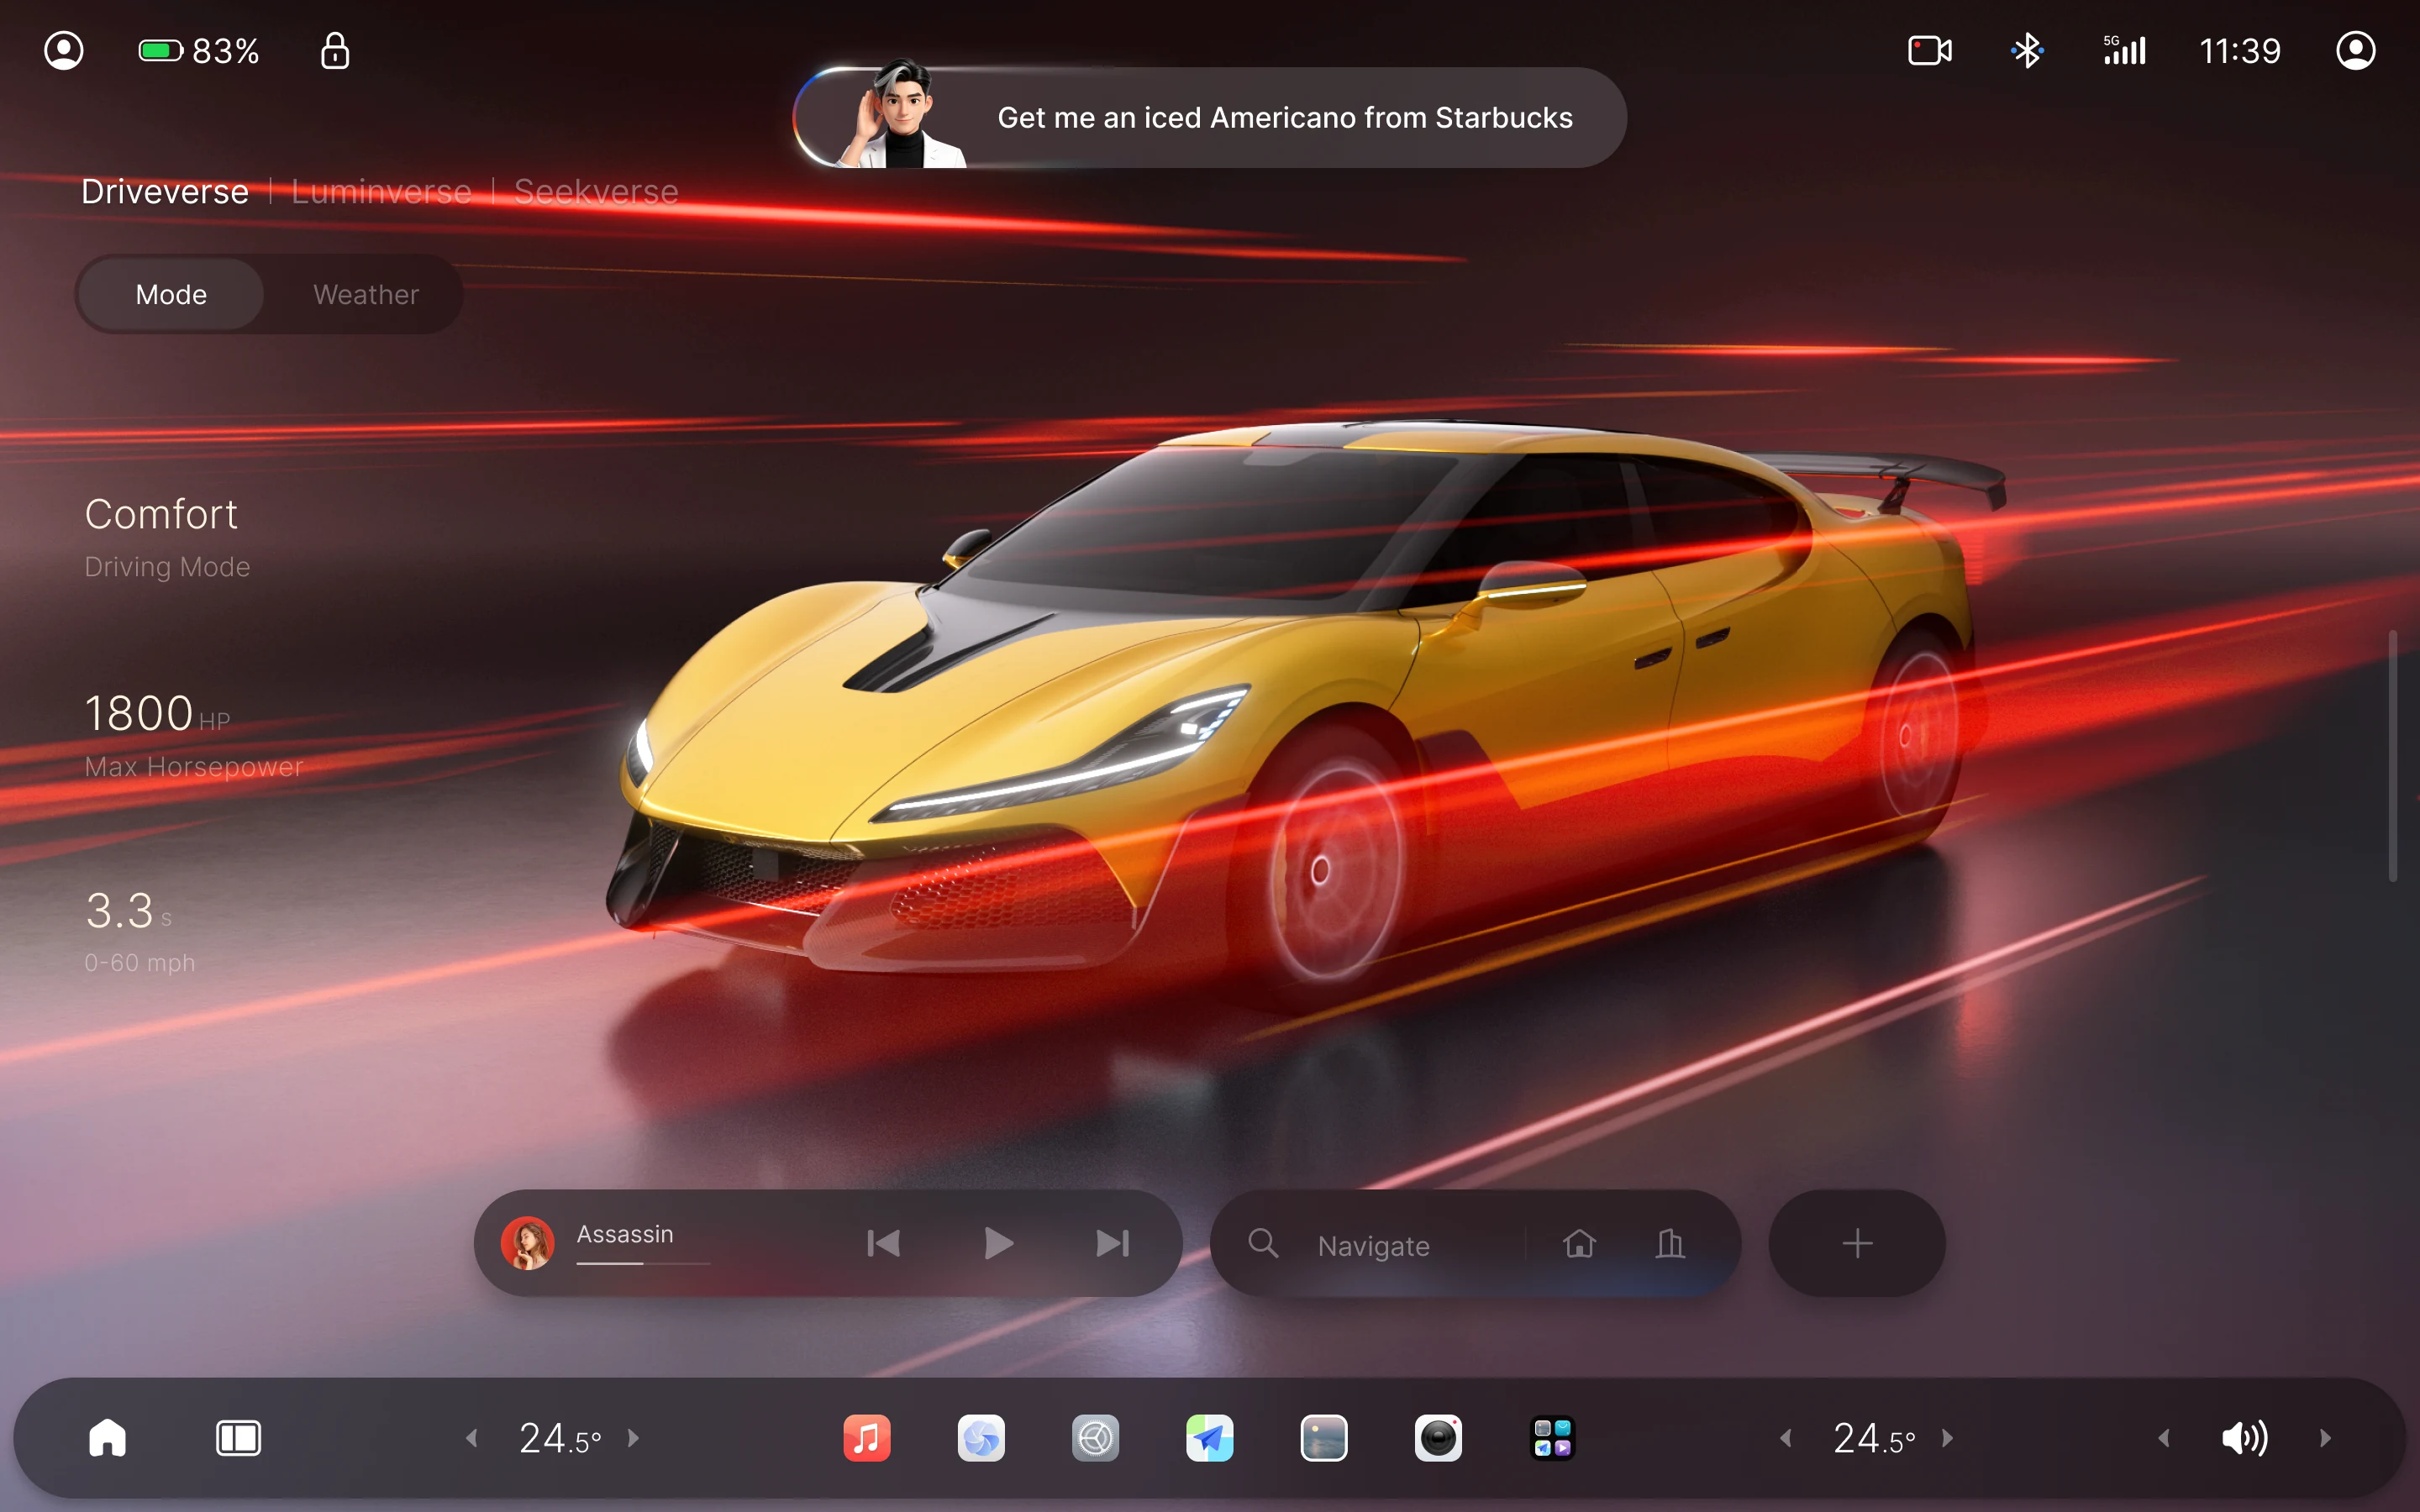Viewport: 2420px width, 1512px height.
Task: Open the split-view panel icon
Action: (238, 1438)
